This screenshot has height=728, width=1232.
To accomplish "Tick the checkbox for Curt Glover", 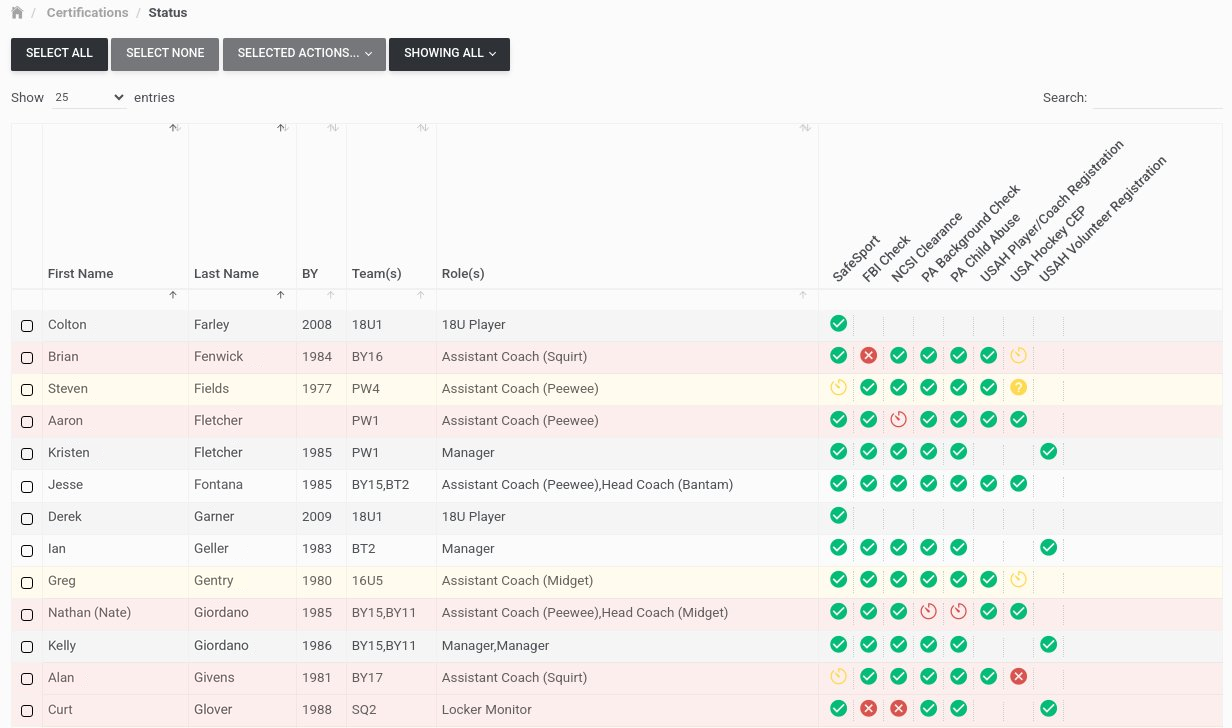I will (x=27, y=711).
